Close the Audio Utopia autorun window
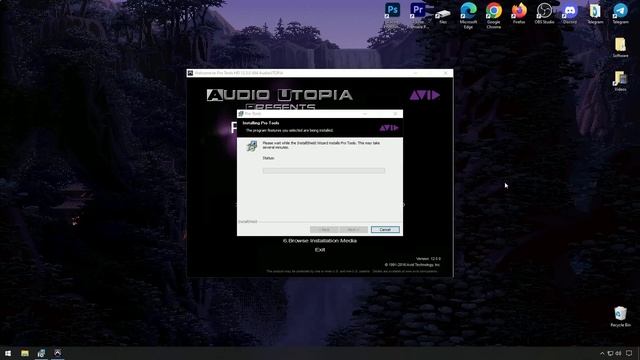Image resolution: width=640 pixels, height=360 pixels. [x=445, y=73]
